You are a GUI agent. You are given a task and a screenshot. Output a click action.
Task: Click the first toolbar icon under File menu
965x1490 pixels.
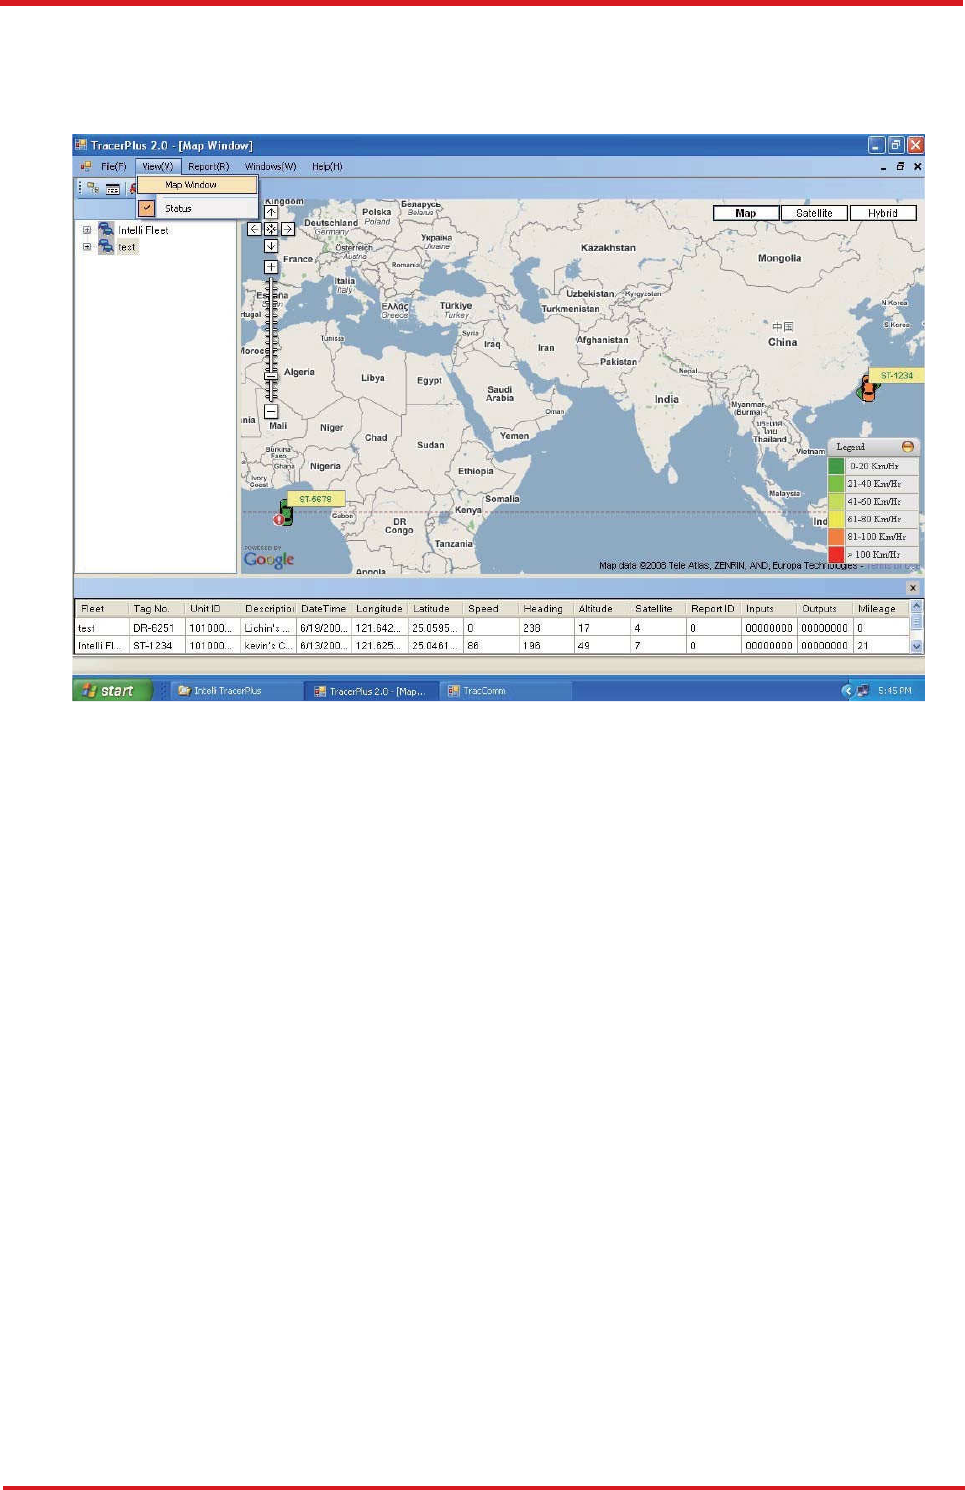tap(93, 187)
